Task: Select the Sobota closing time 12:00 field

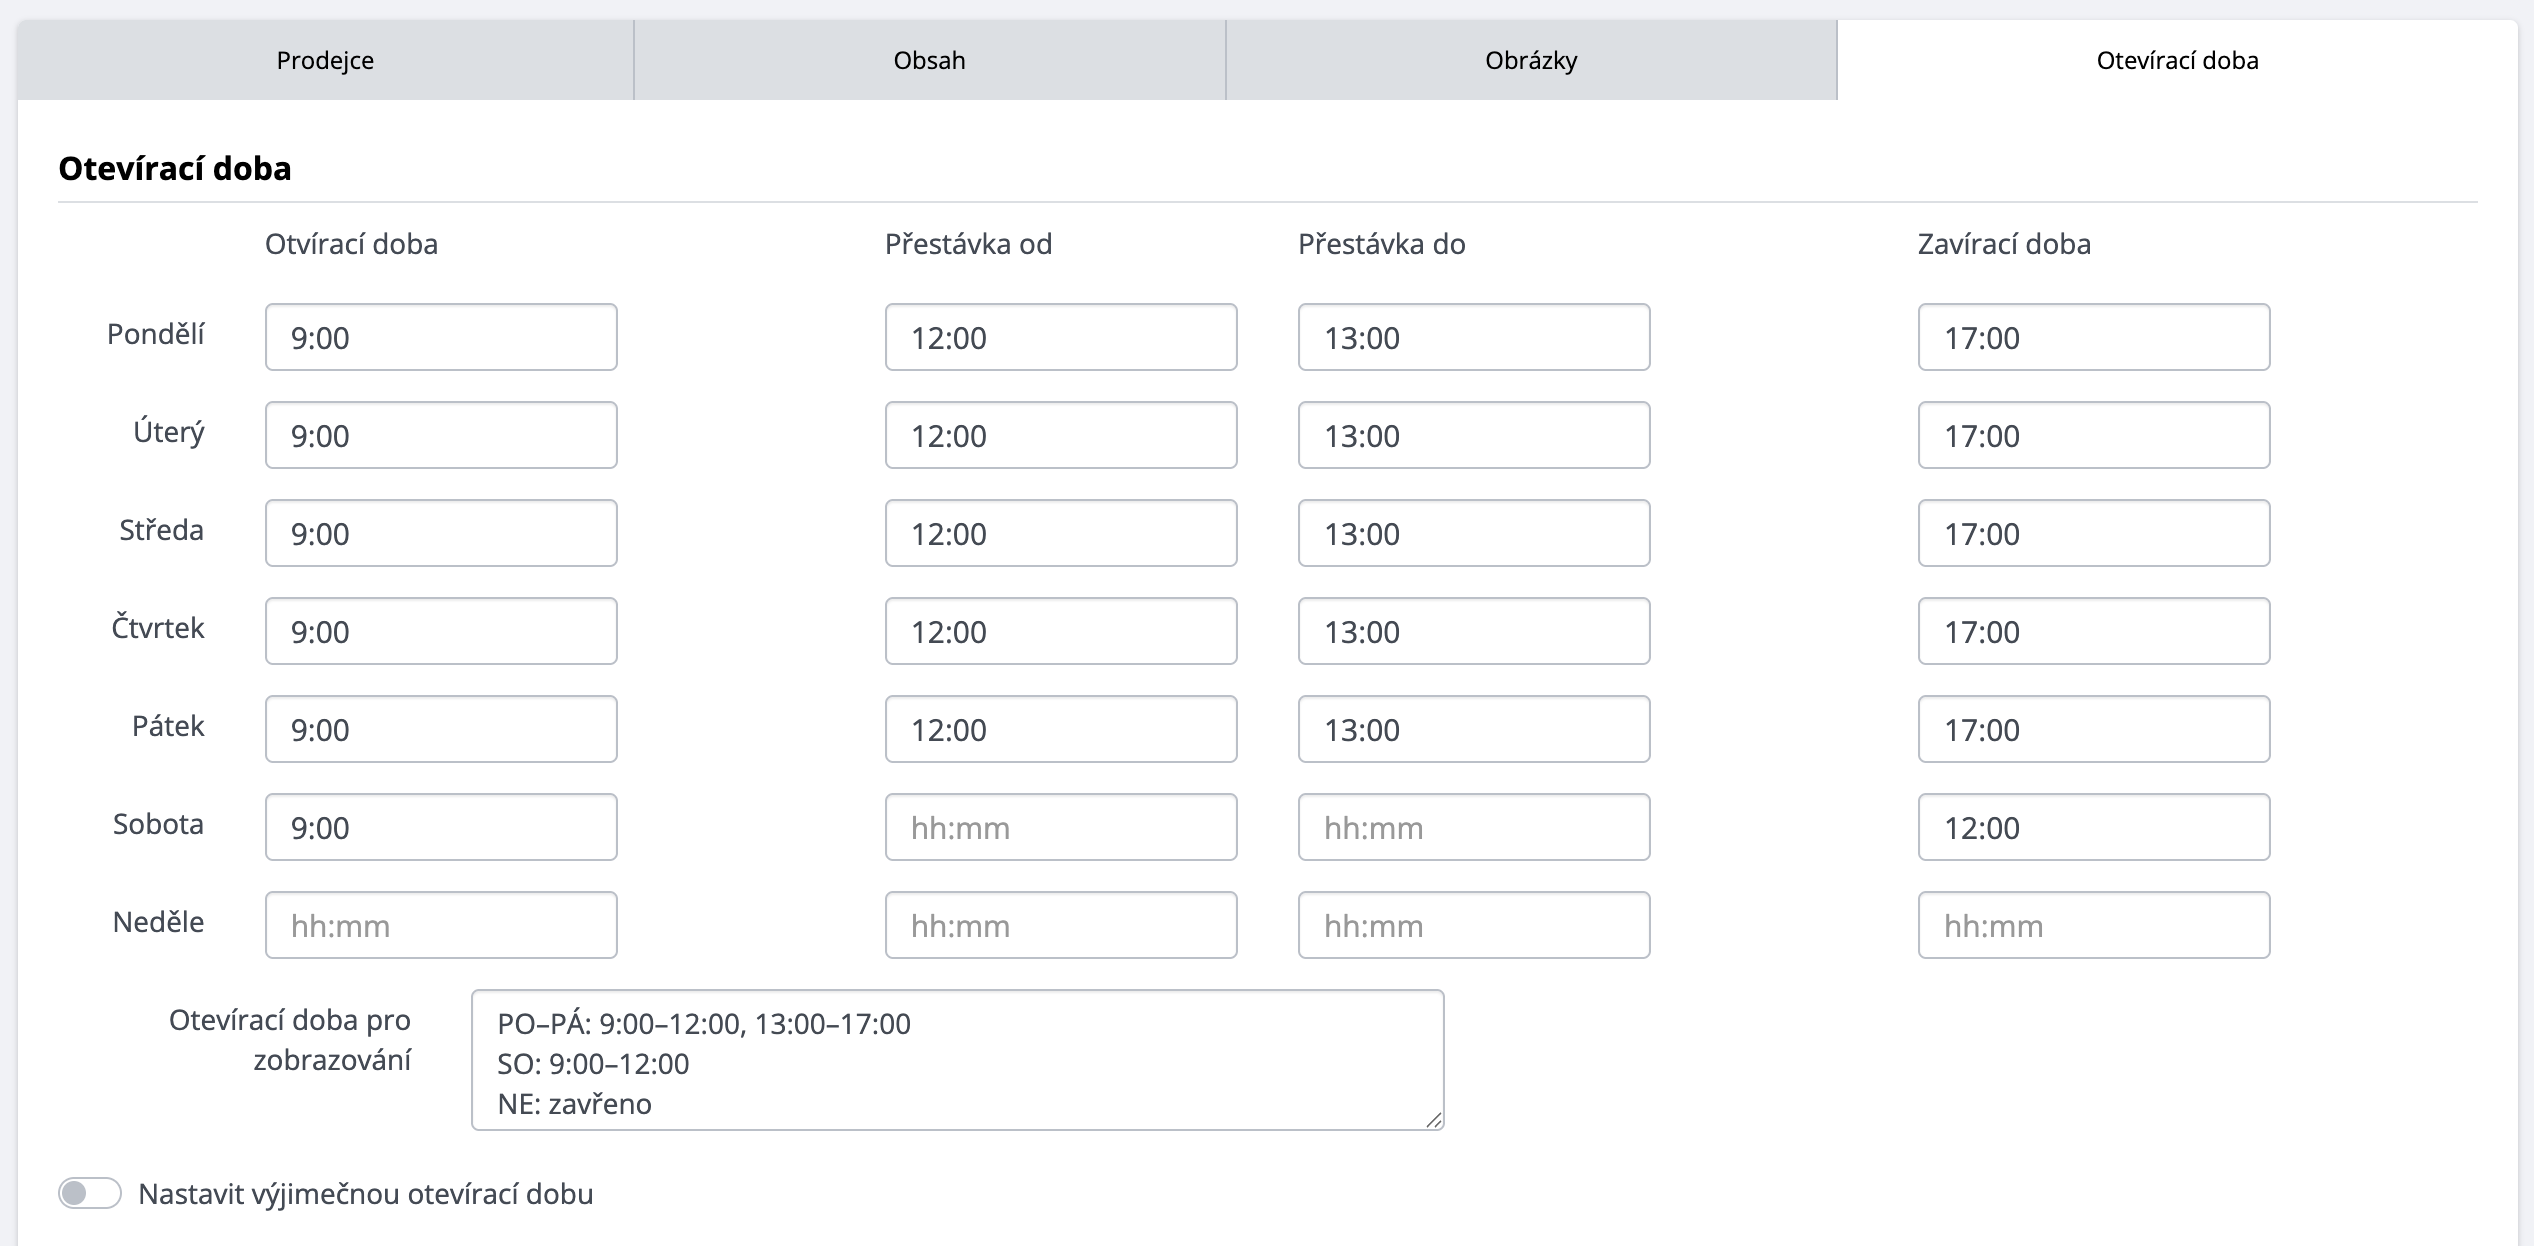Action: 2094,827
